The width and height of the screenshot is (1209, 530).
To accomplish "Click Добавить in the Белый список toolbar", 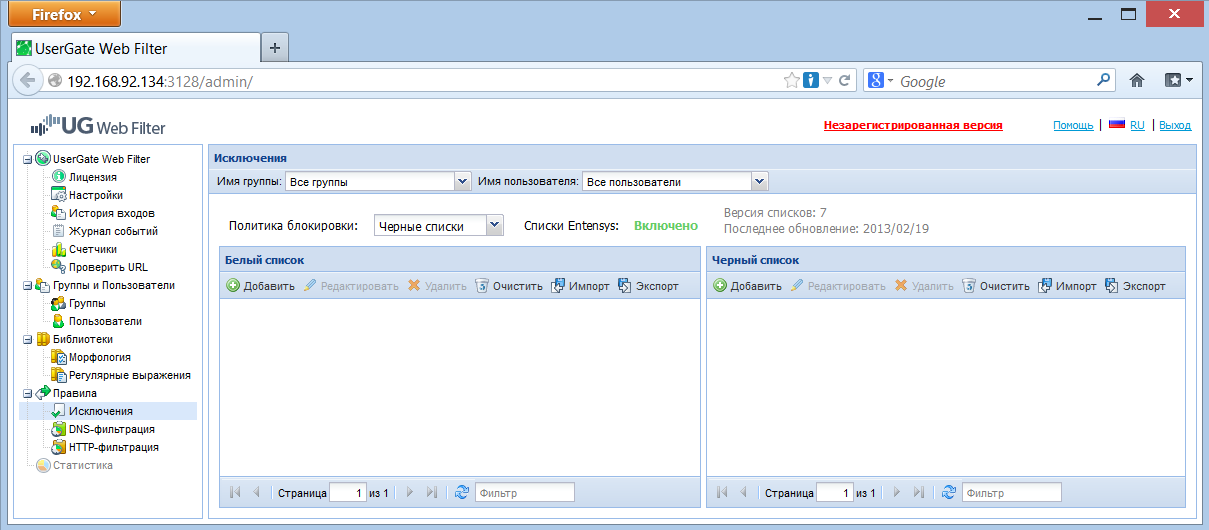I will [260, 286].
